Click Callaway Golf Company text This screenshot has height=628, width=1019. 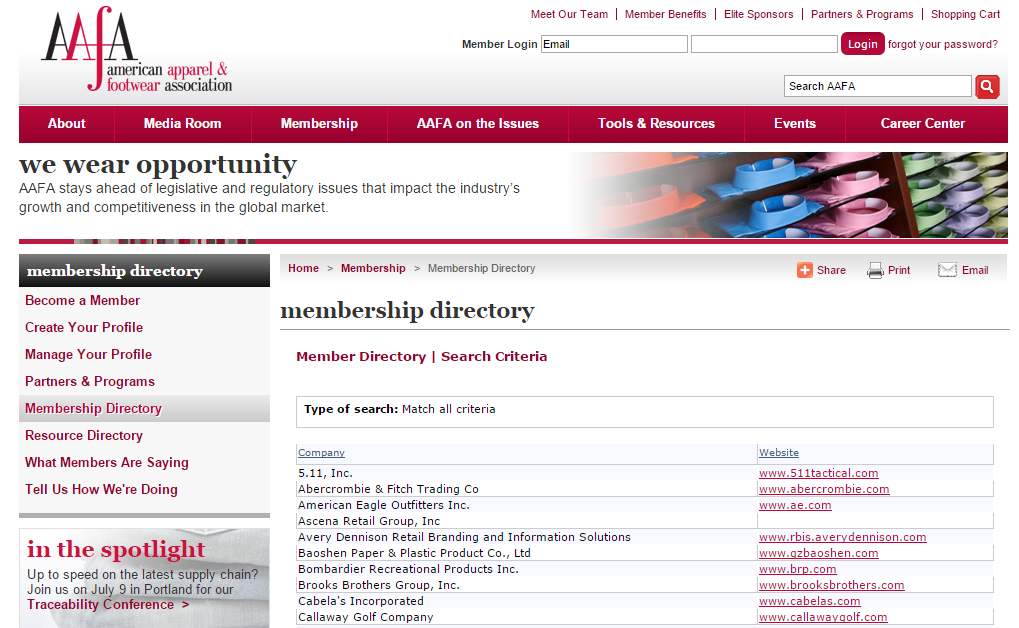click(365, 617)
